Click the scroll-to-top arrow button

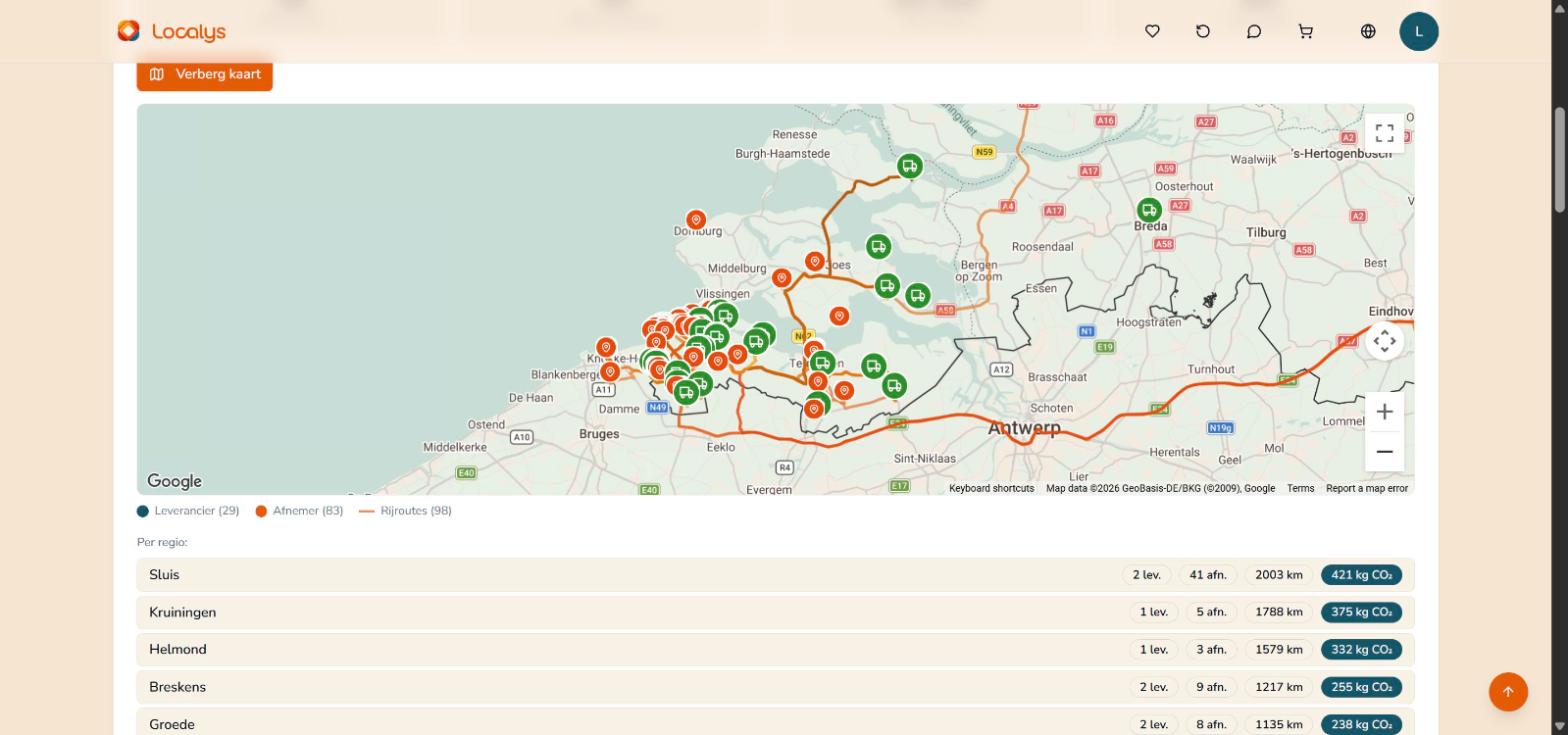point(1508,692)
